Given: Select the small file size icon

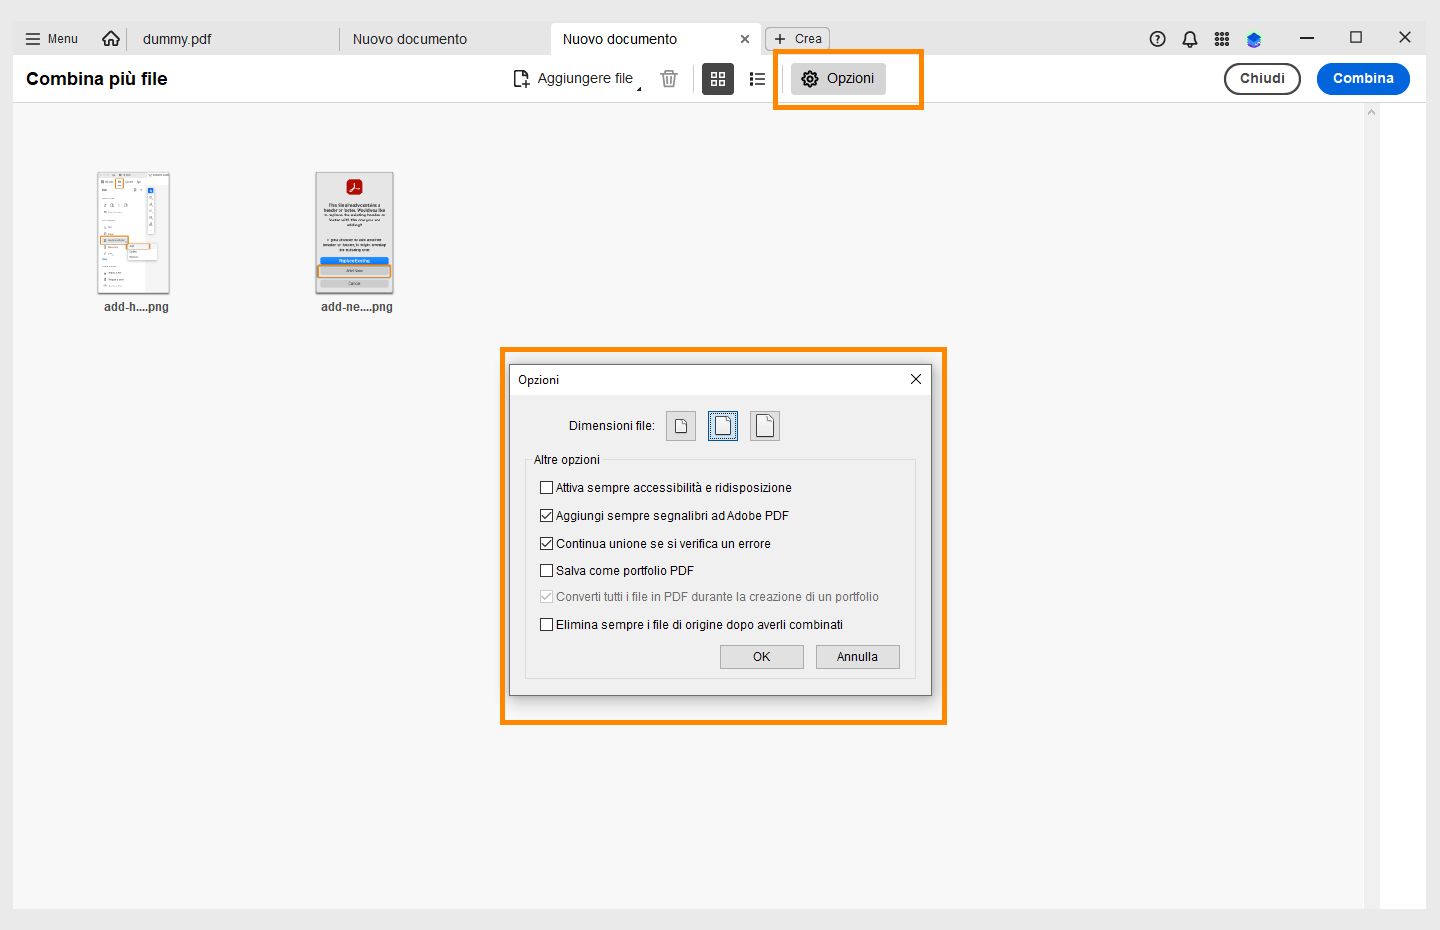Looking at the screenshot, I should pyautogui.click(x=680, y=425).
